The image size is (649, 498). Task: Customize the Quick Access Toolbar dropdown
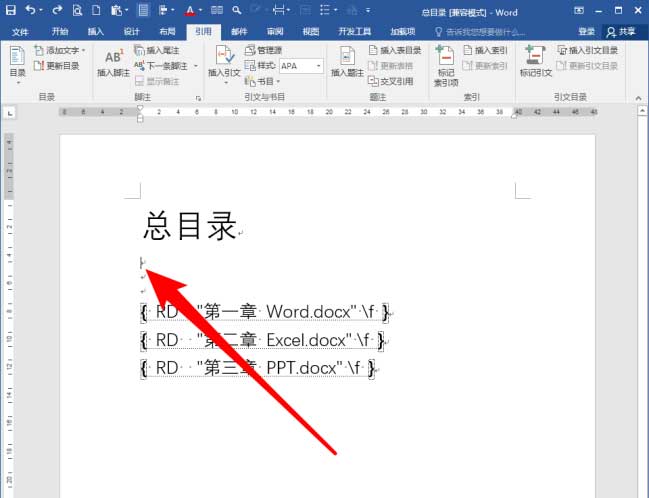pyautogui.click(x=368, y=10)
